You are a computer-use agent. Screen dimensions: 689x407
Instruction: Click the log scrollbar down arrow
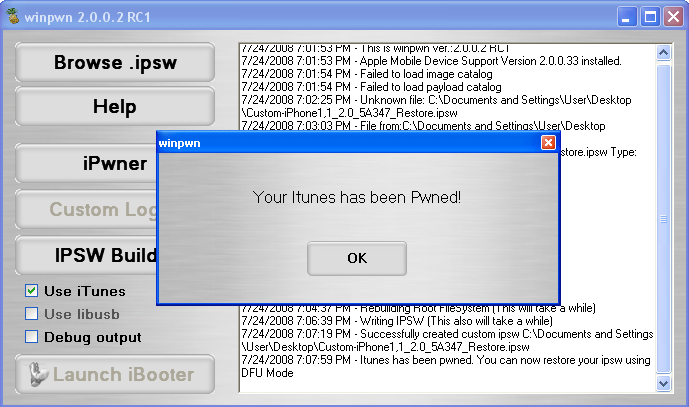[663, 383]
